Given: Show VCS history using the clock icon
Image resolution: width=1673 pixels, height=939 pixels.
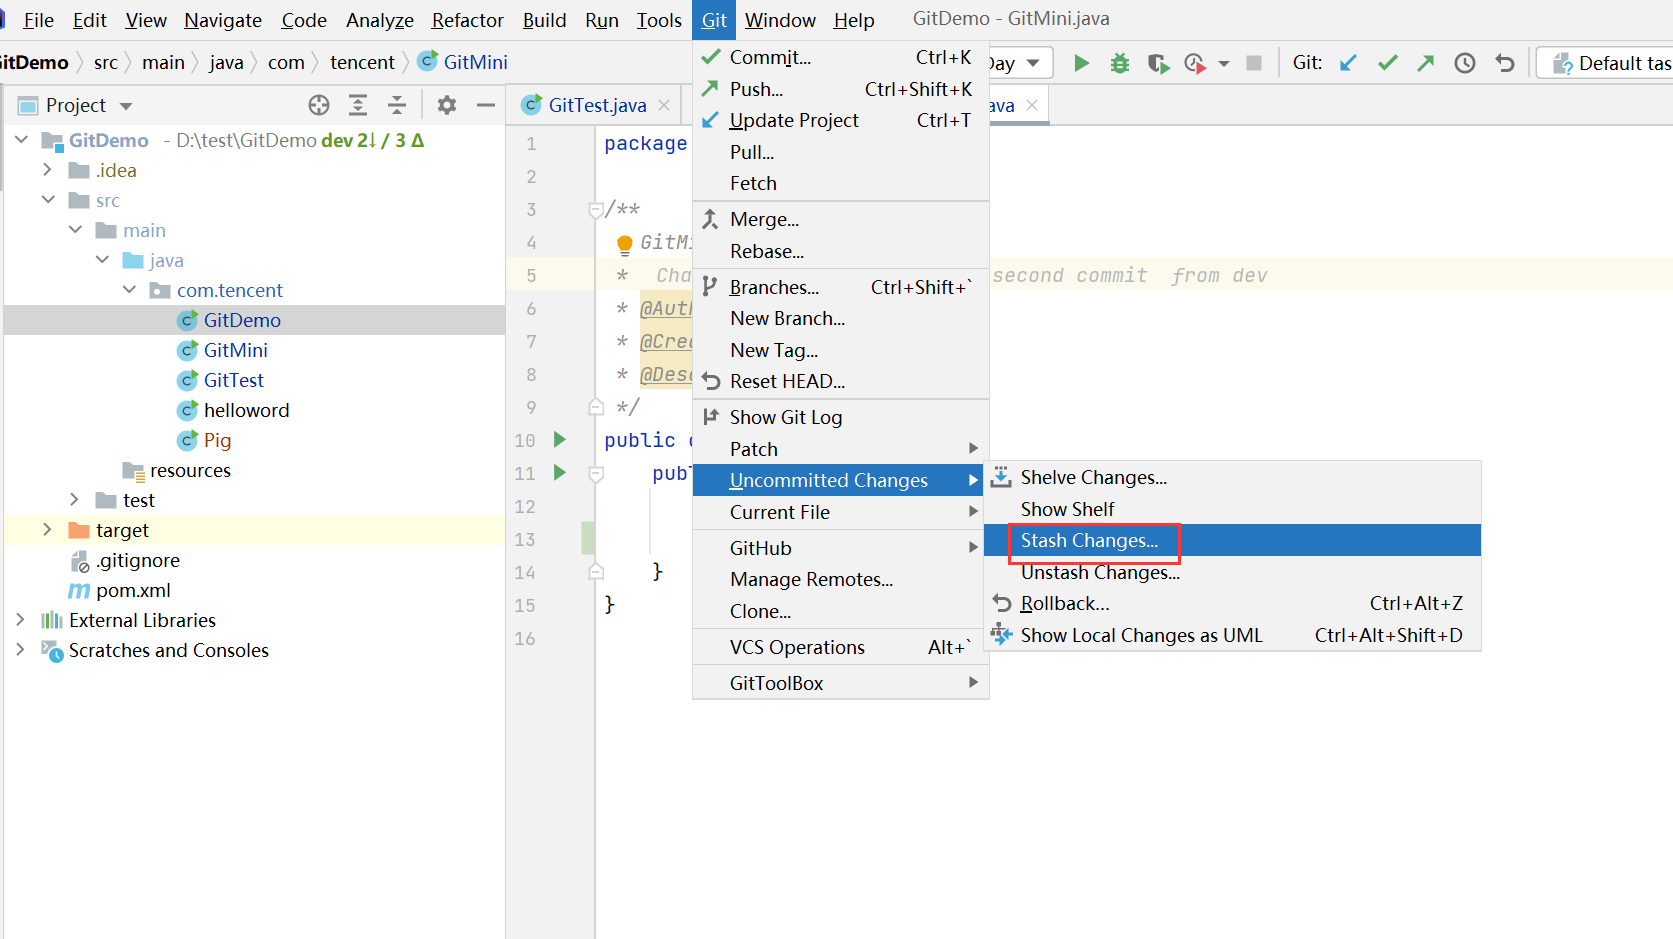Looking at the screenshot, I should coord(1465,62).
